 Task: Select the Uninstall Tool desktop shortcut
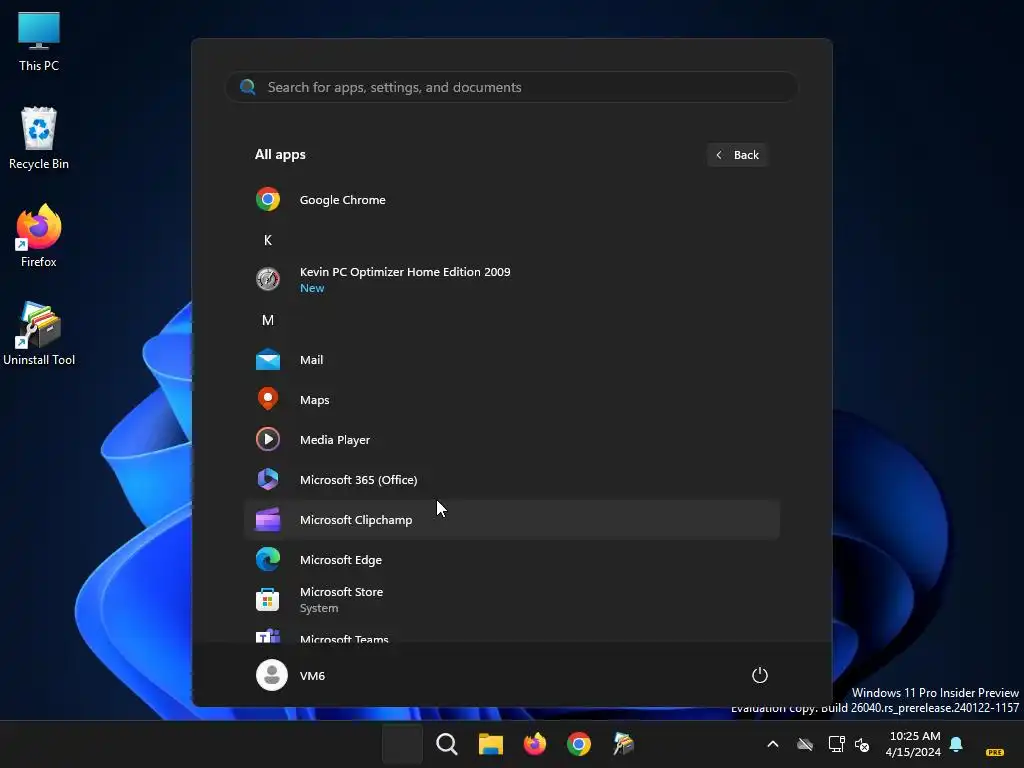(39, 334)
